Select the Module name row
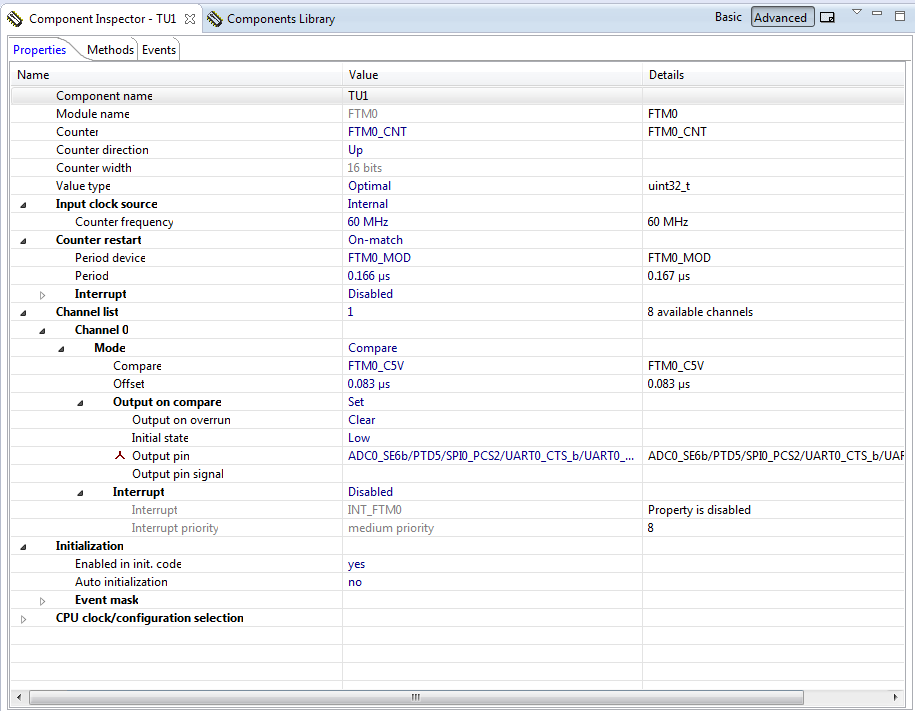 pyautogui.click(x=458, y=114)
